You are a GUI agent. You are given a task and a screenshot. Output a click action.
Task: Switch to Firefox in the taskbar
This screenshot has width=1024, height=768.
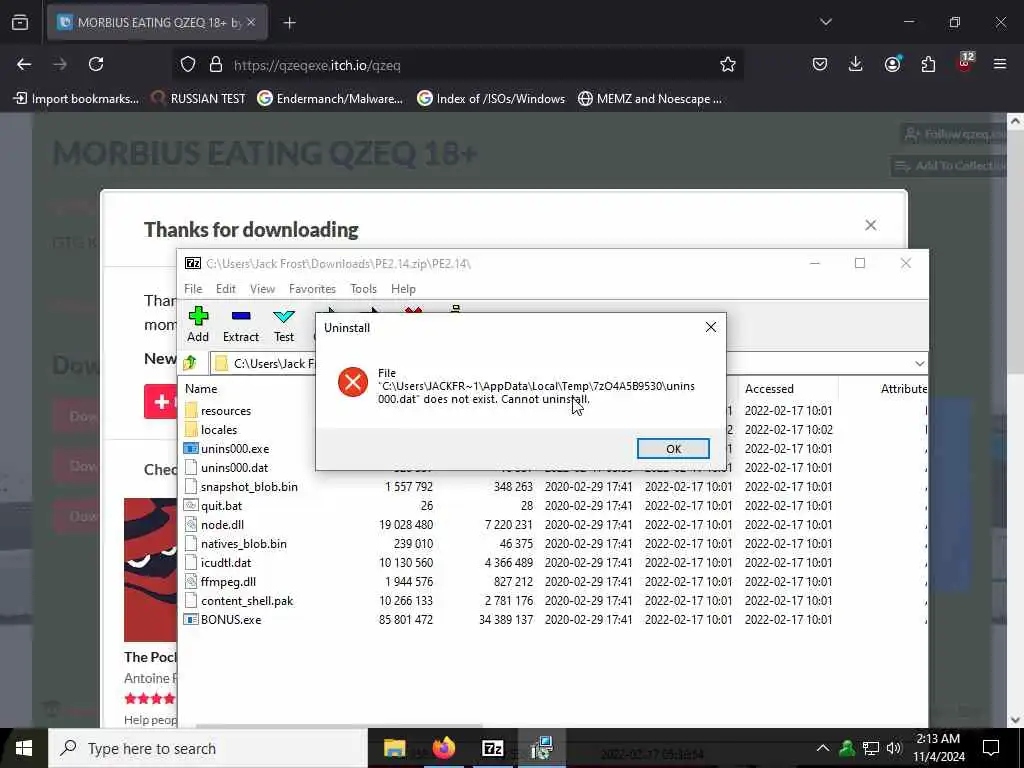pyautogui.click(x=443, y=748)
